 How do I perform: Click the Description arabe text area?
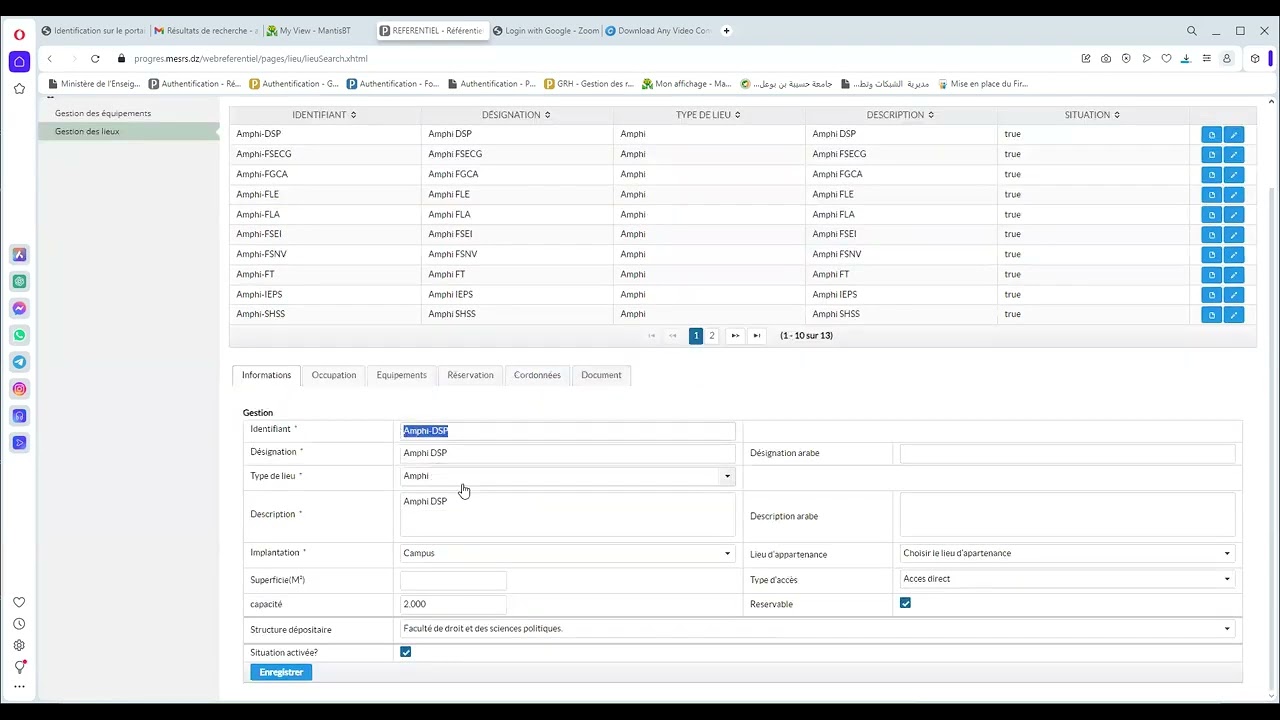1067,515
